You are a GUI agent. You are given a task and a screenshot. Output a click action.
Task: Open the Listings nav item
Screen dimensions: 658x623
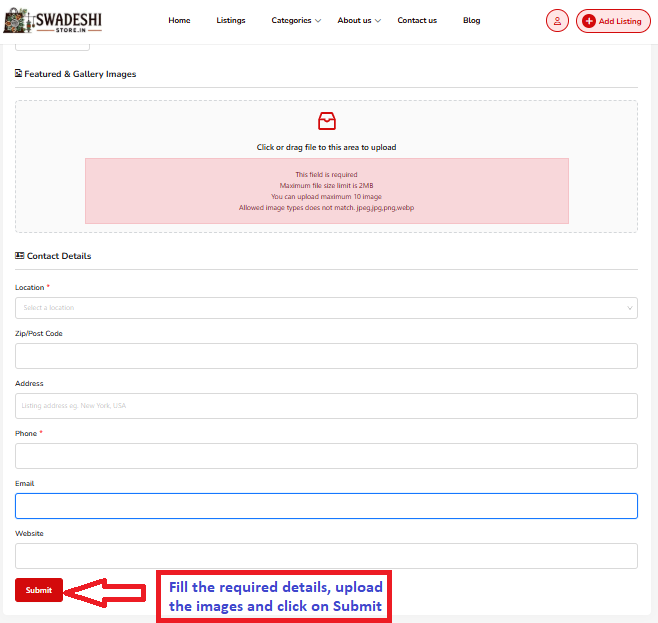point(231,21)
